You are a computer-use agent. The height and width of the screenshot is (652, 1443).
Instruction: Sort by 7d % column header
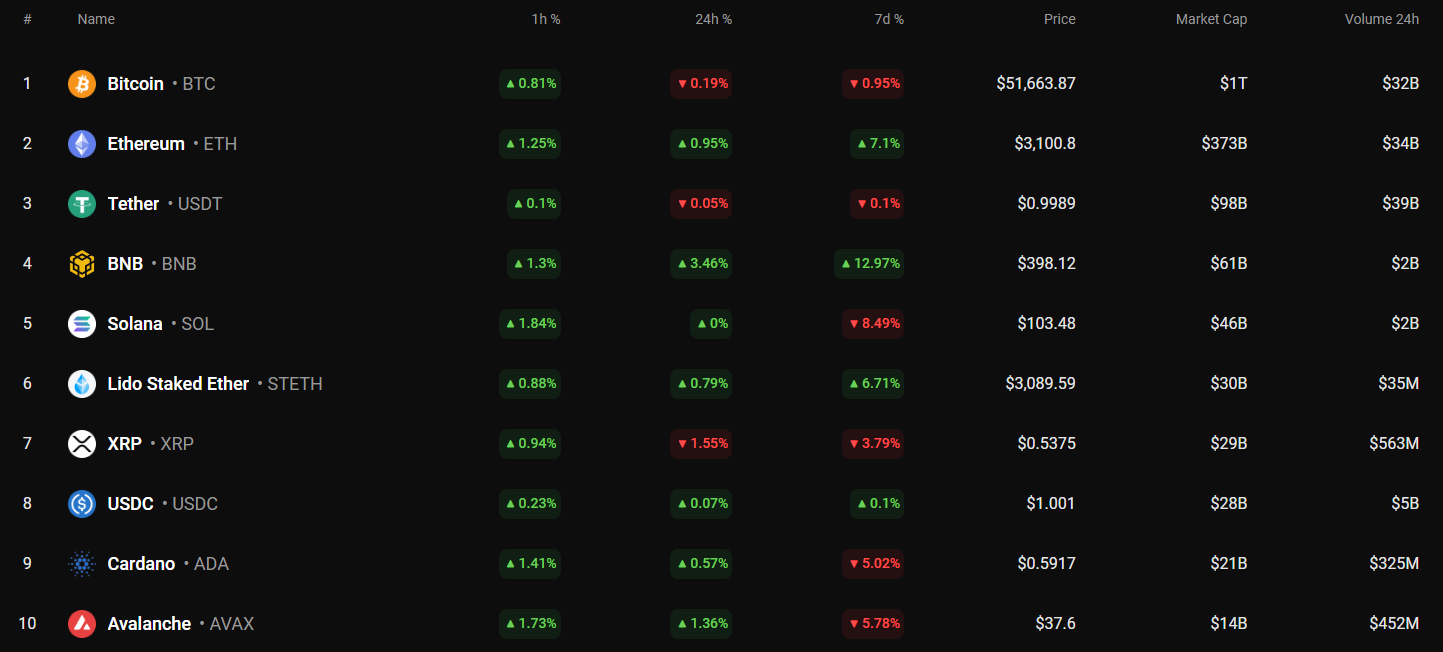(x=888, y=19)
